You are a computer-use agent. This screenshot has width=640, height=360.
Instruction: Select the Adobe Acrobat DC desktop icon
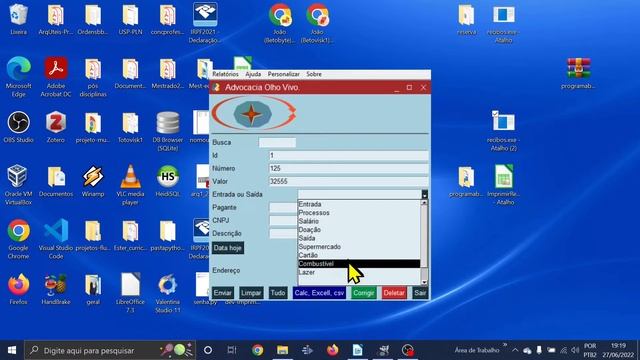[56, 77]
